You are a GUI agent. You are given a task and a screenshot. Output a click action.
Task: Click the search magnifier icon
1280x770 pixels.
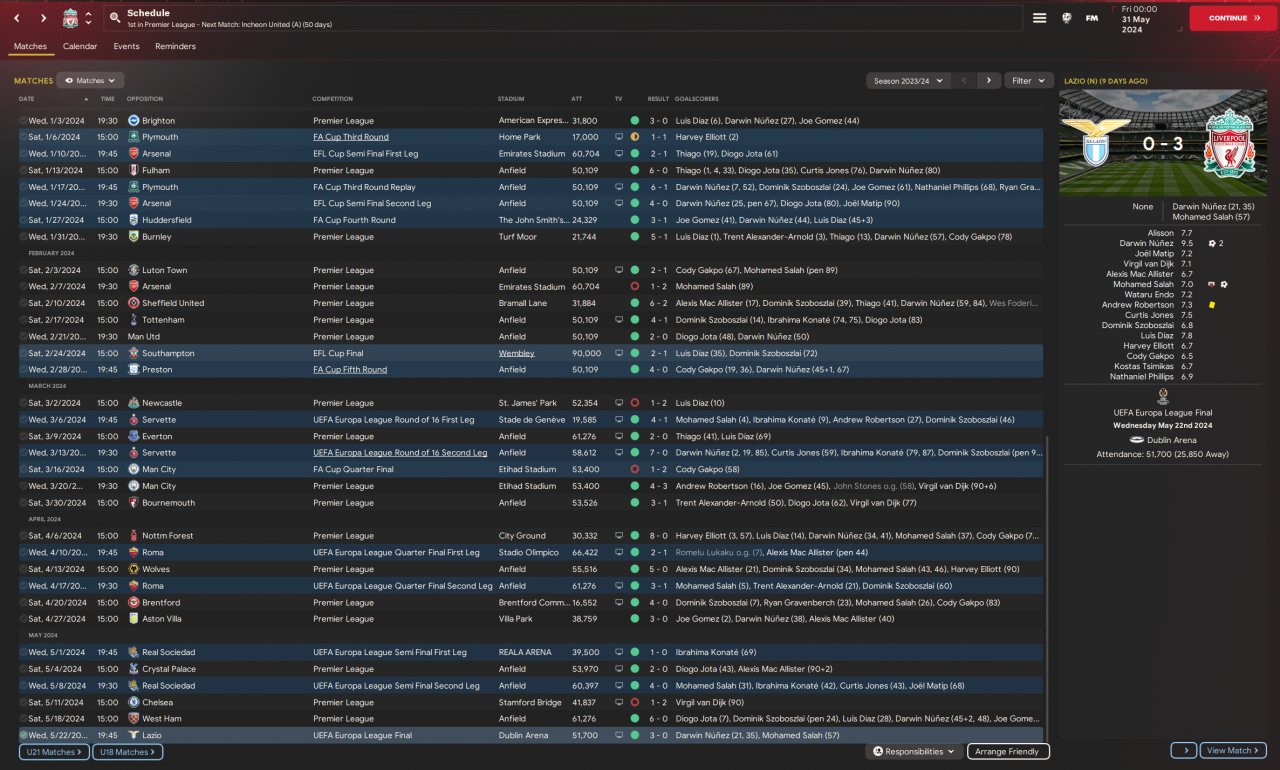point(115,18)
